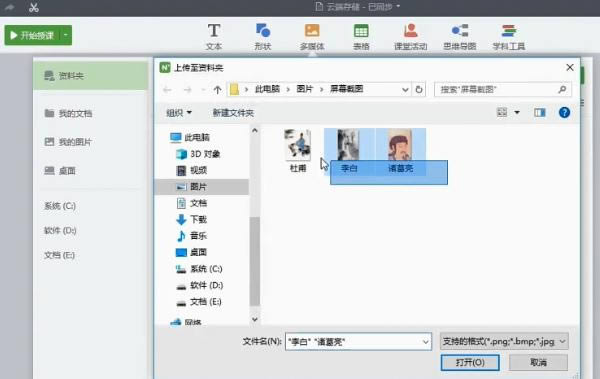This screenshot has width=600, height=379.
Task: Go forward in the file dialog
Action: click(x=188, y=90)
